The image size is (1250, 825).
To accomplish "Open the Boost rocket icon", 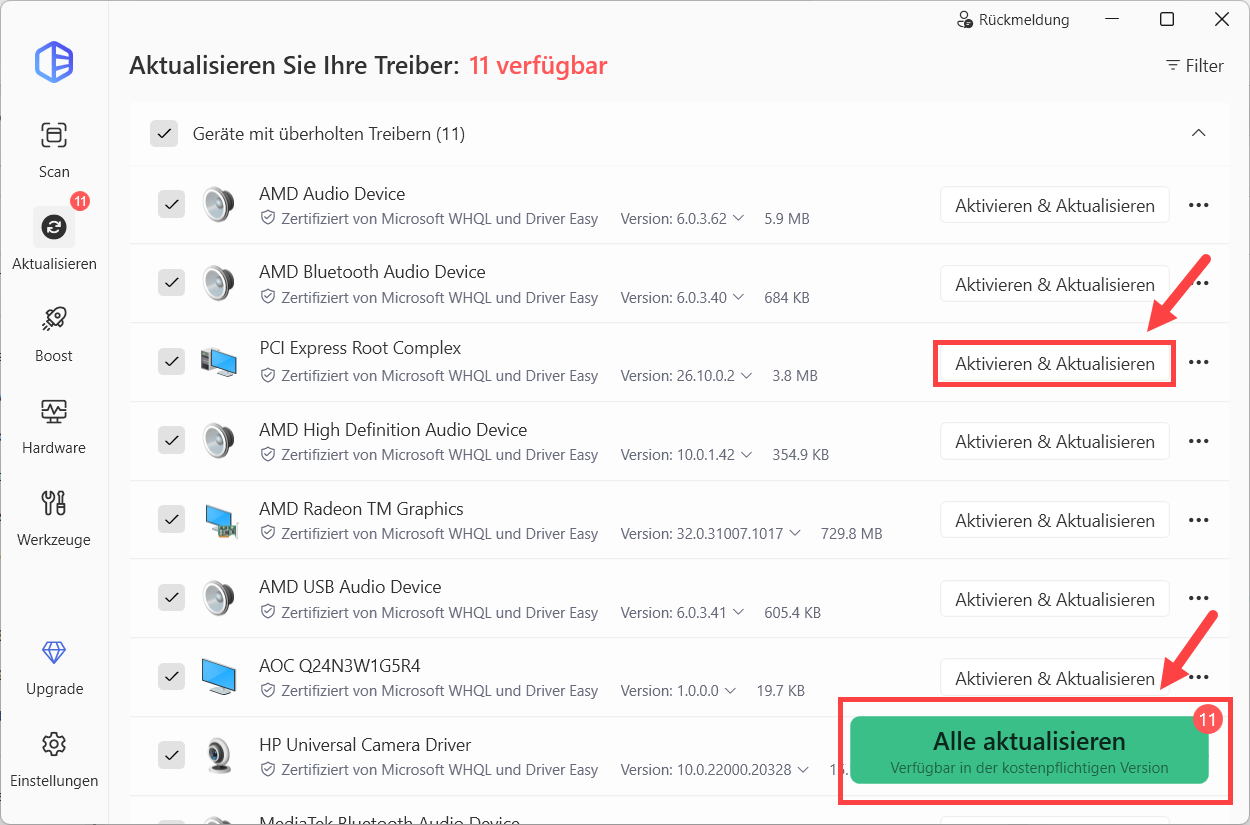I will tap(54, 319).
